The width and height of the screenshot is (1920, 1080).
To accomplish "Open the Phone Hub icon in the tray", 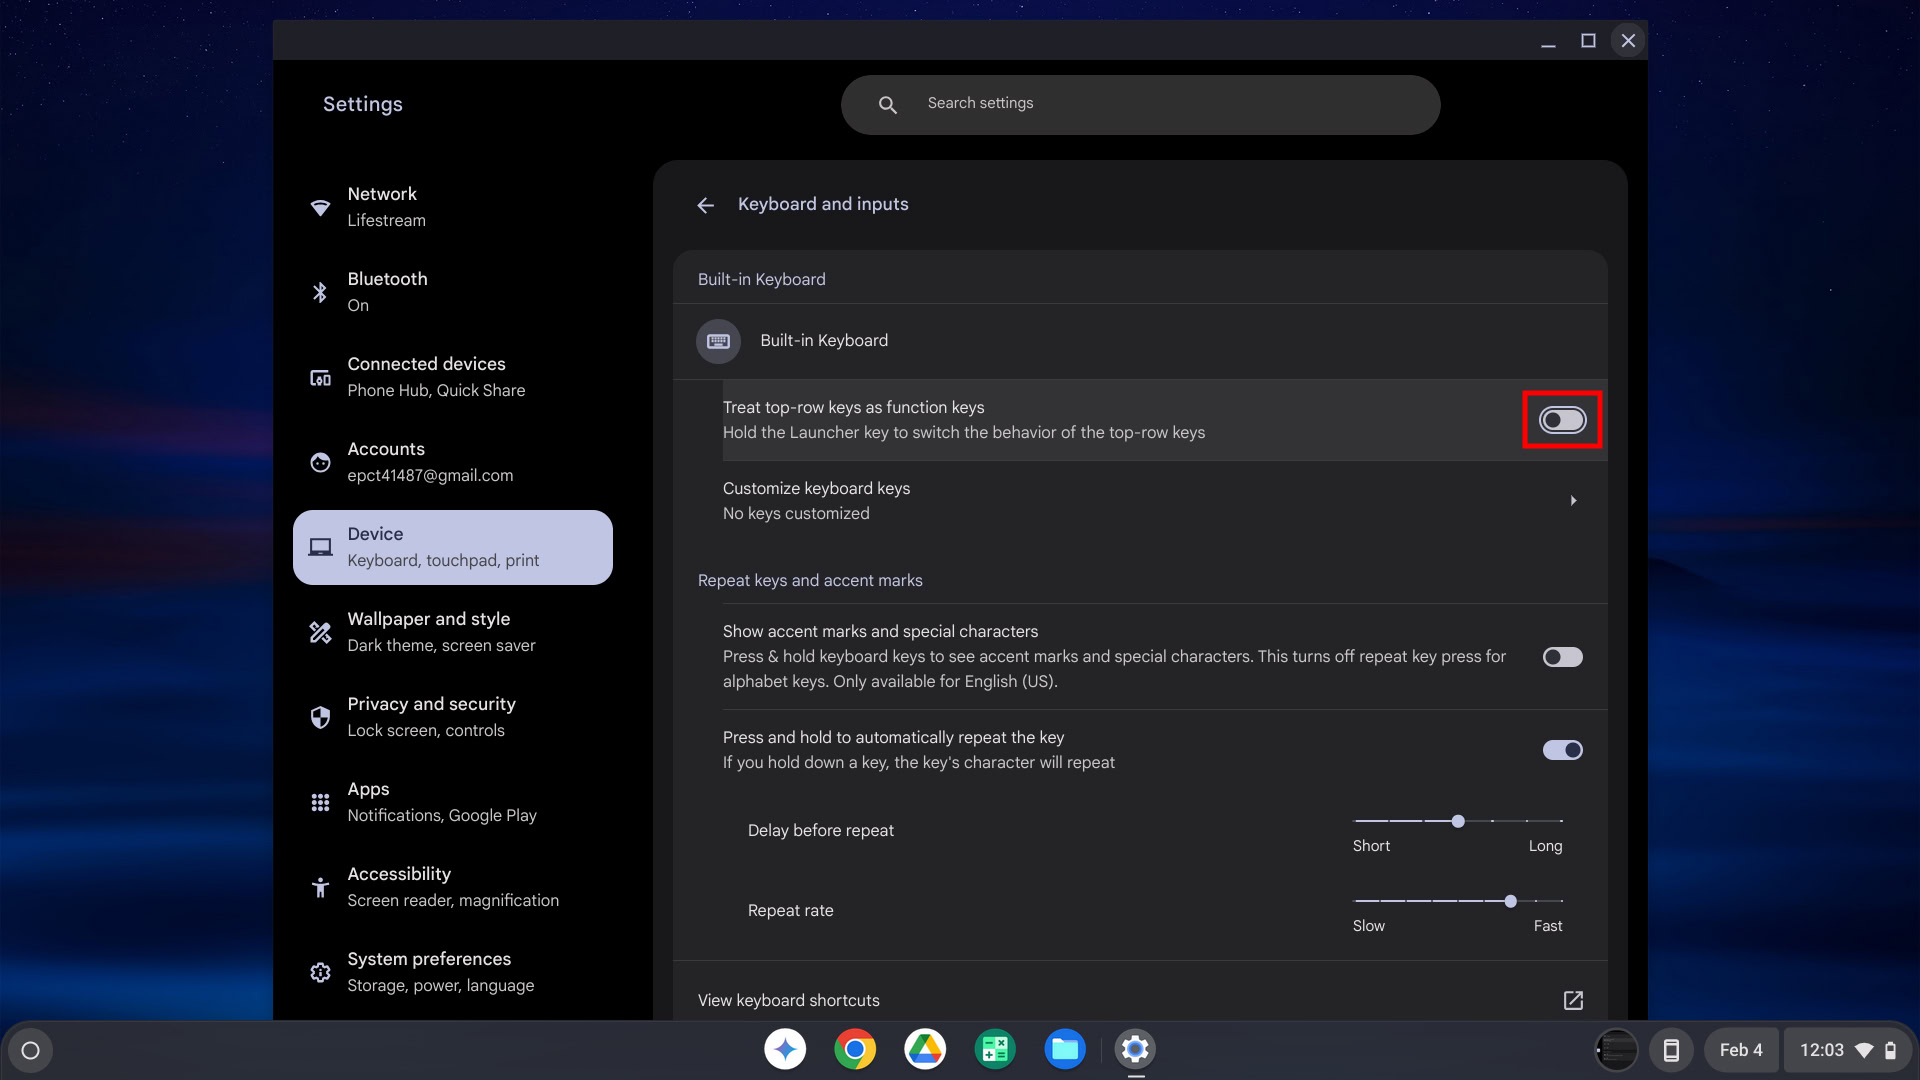I will point(1670,1050).
